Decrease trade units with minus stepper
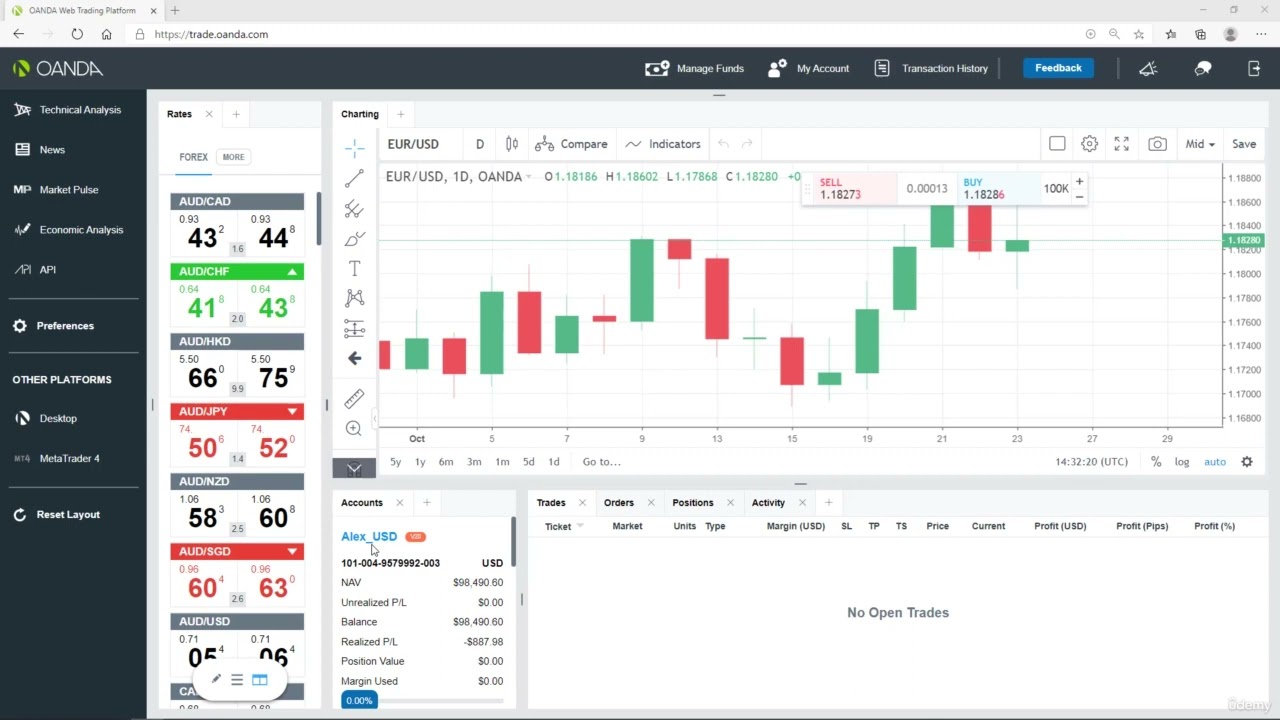 coord(1079,196)
